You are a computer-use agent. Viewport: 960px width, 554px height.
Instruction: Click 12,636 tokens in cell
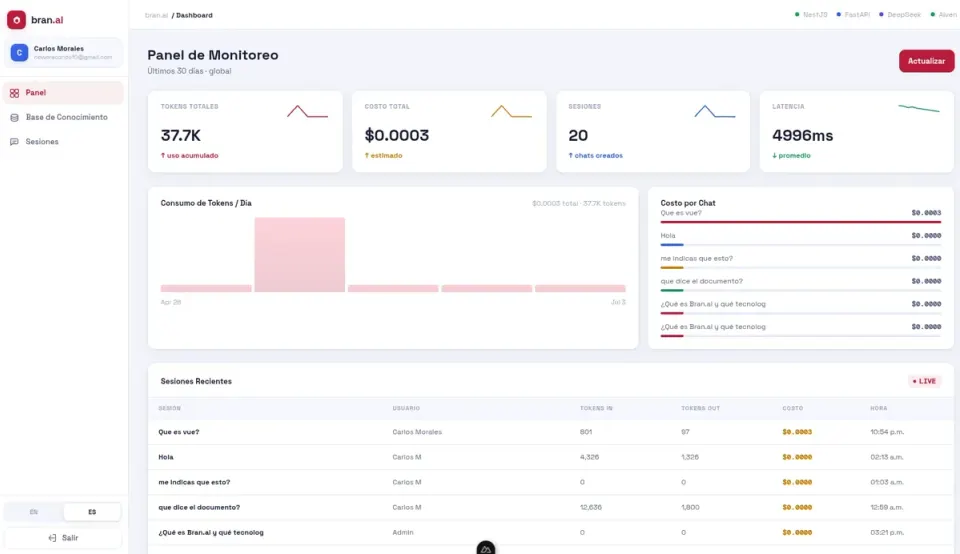click(591, 507)
